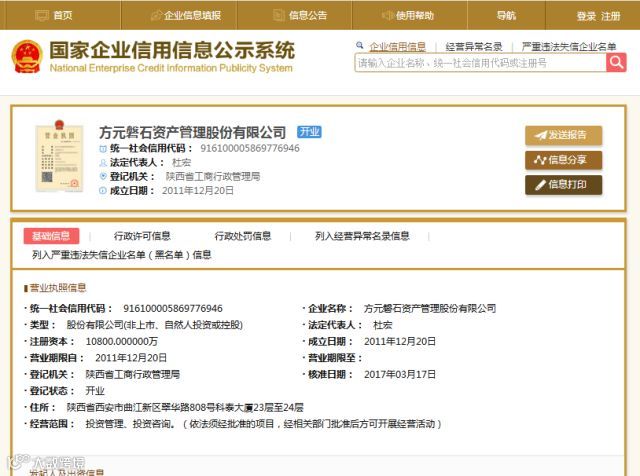Open 企业信息填报 in the top navigation
This screenshot has height=476, width=640.
186,16
